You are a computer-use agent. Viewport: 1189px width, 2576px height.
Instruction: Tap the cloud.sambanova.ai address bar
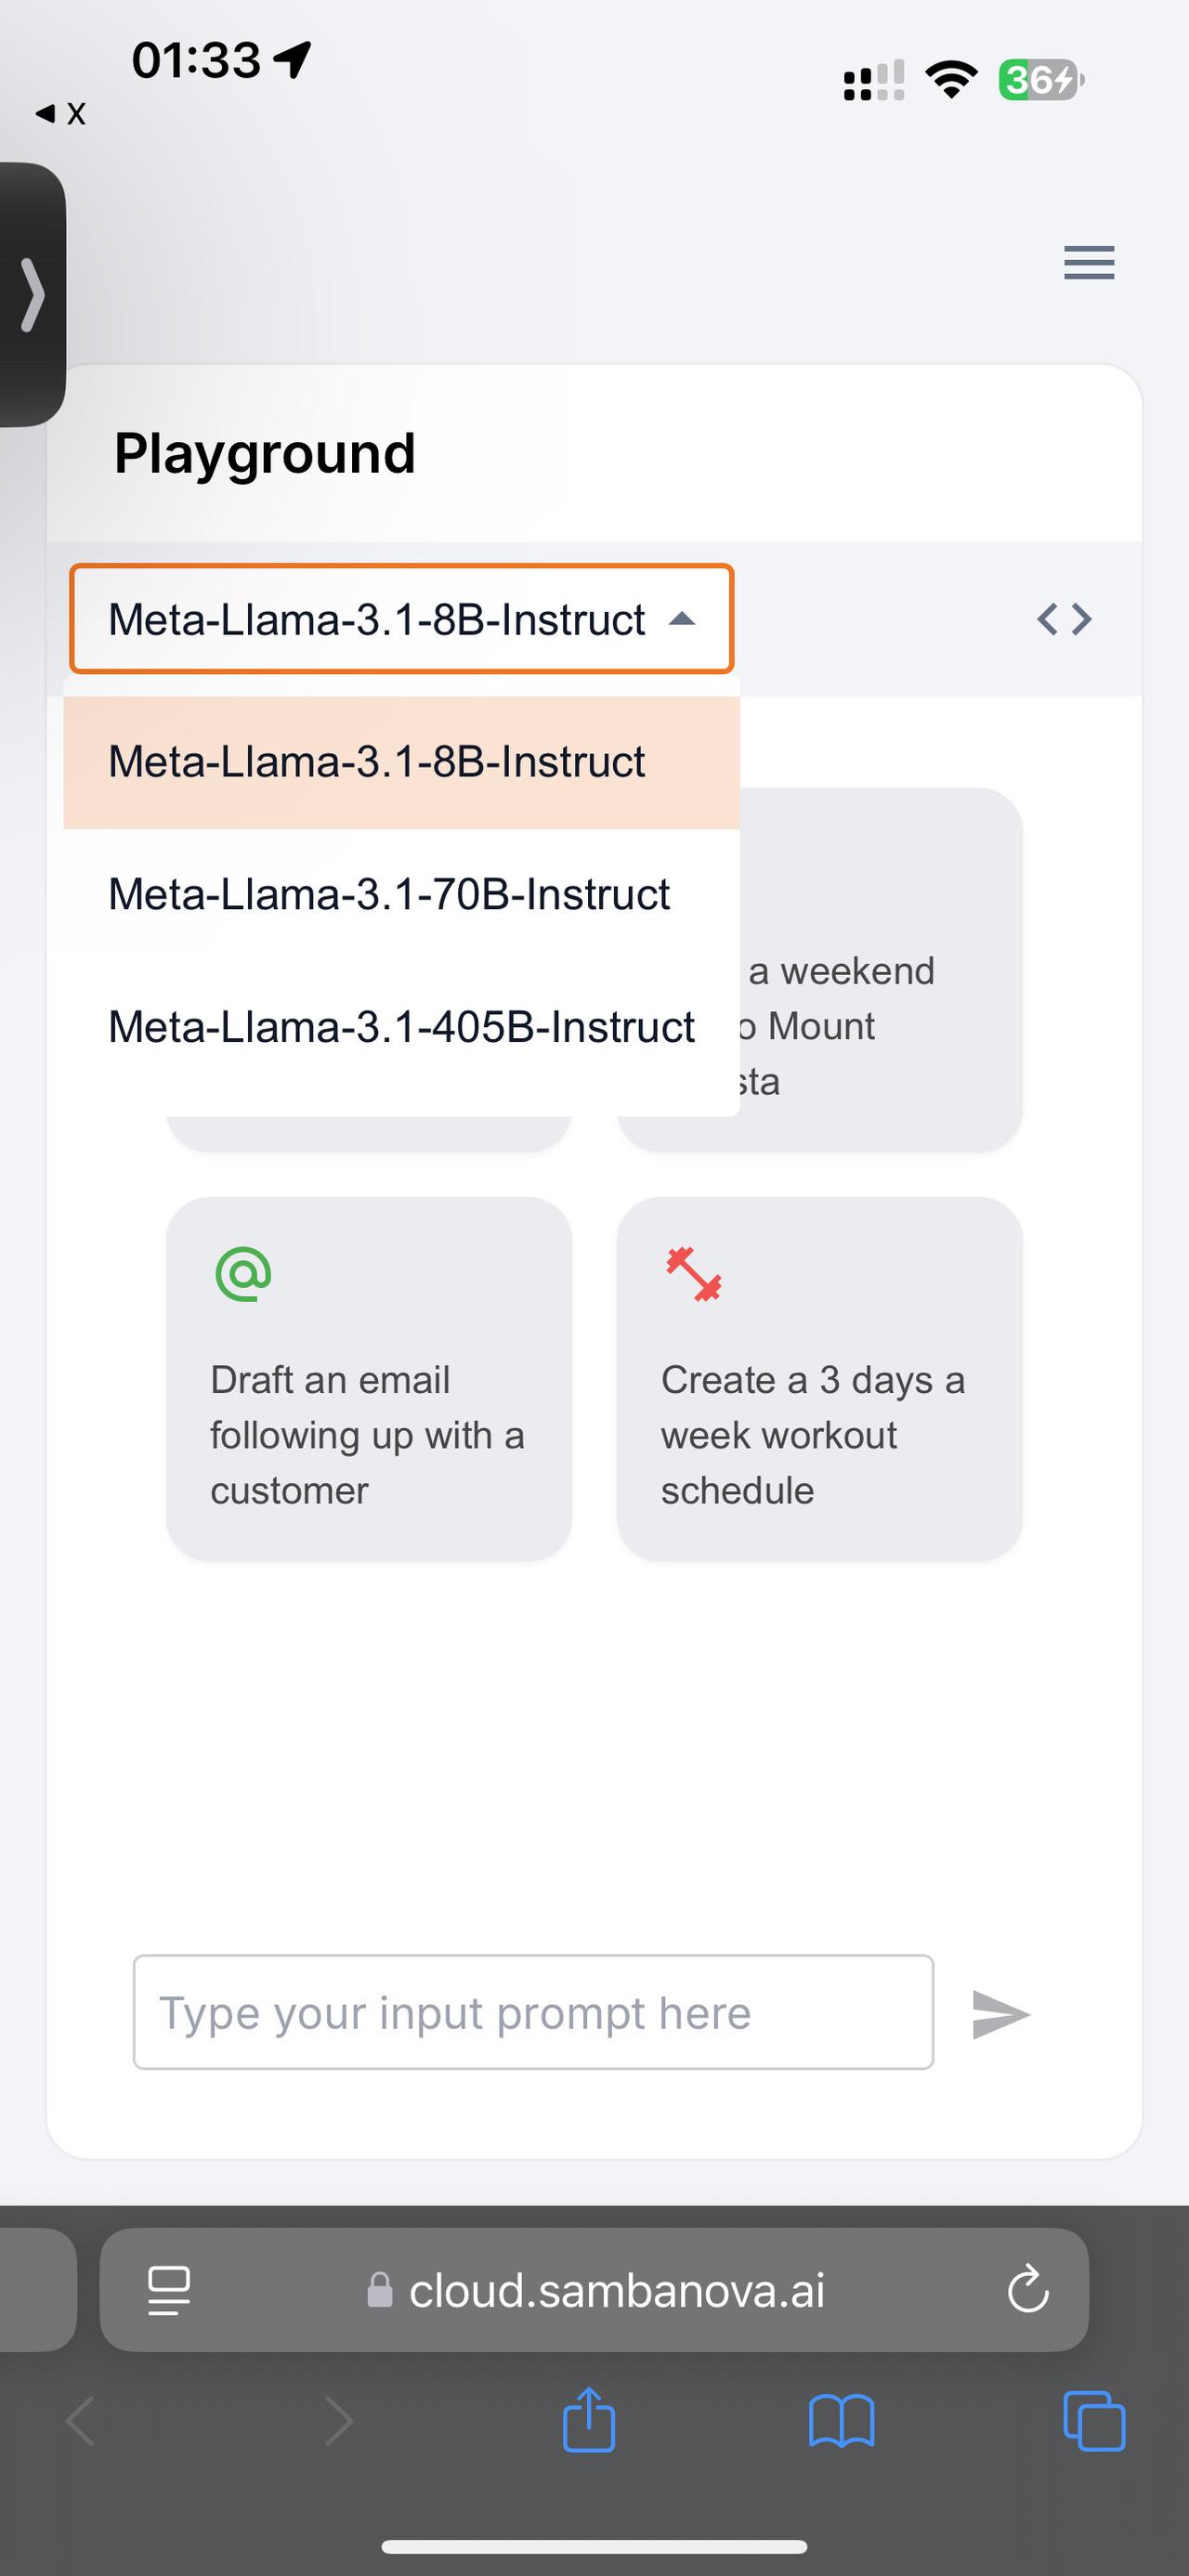594,2289
